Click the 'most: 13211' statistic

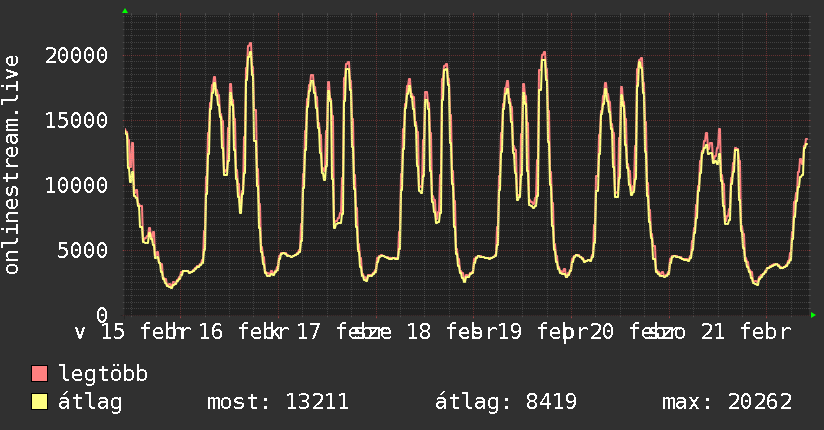click(x=277, y=402)
